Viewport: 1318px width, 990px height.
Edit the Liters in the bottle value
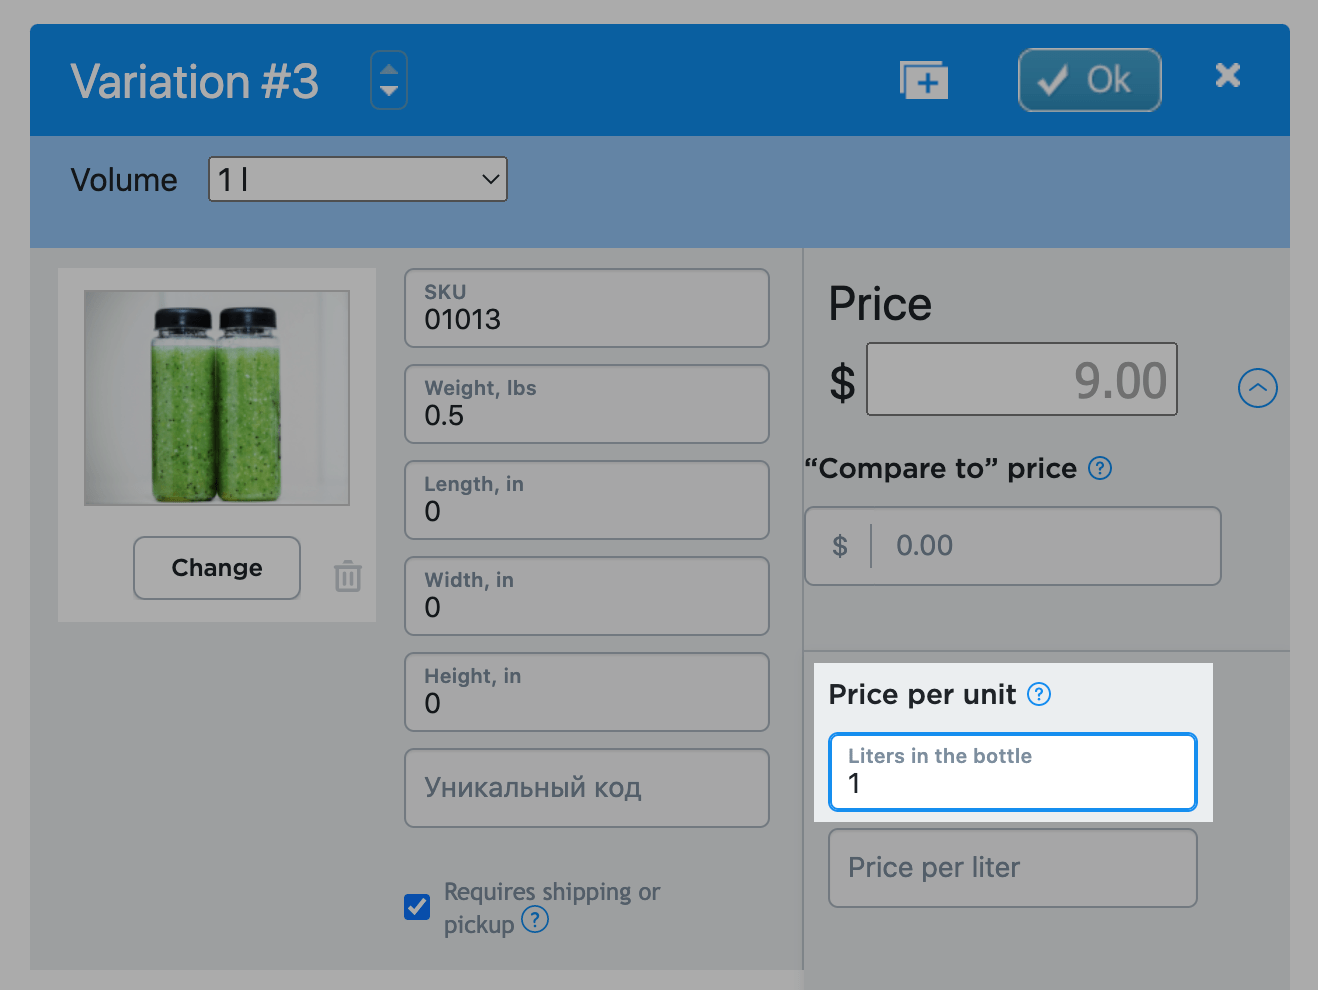[x=1012, y=783]
